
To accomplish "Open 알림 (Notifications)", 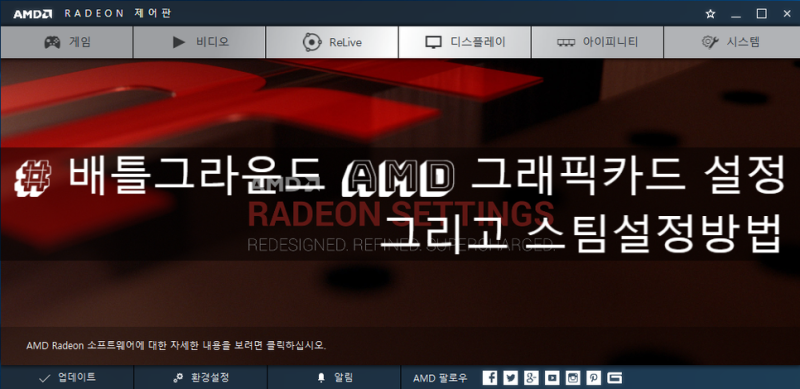I will pos(334,378).
